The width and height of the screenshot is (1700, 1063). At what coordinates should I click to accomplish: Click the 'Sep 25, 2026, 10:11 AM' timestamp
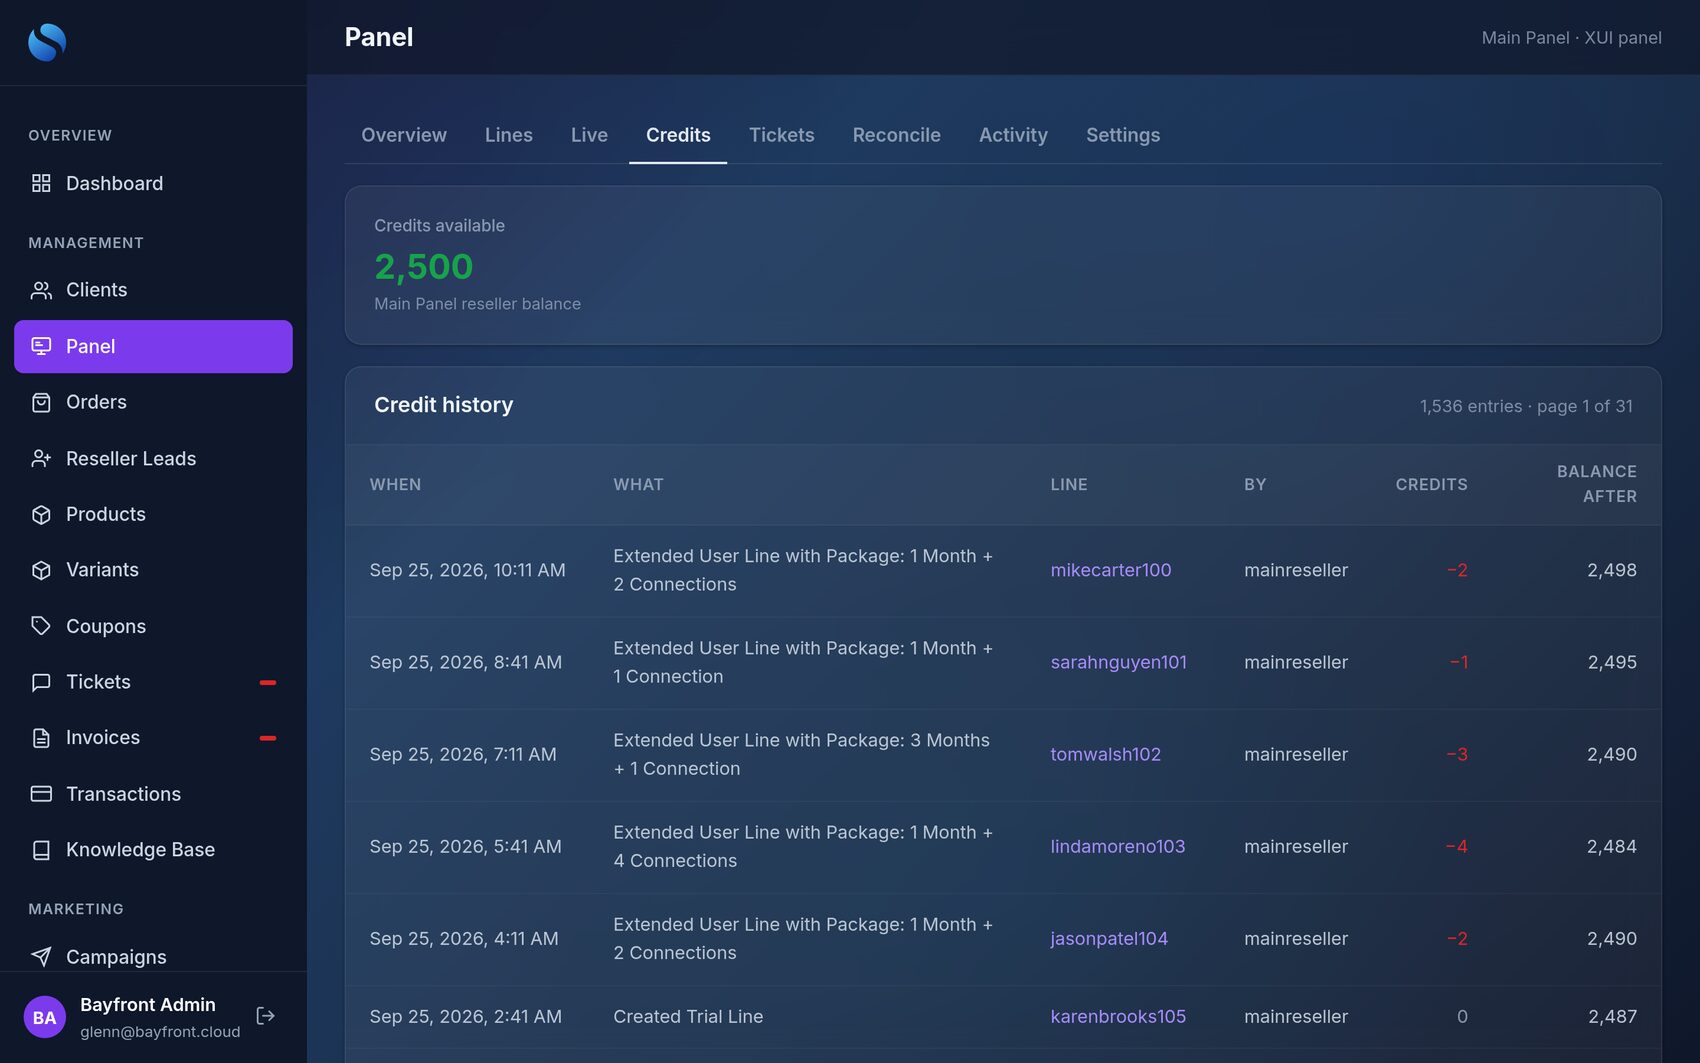(x=467, y=570)
